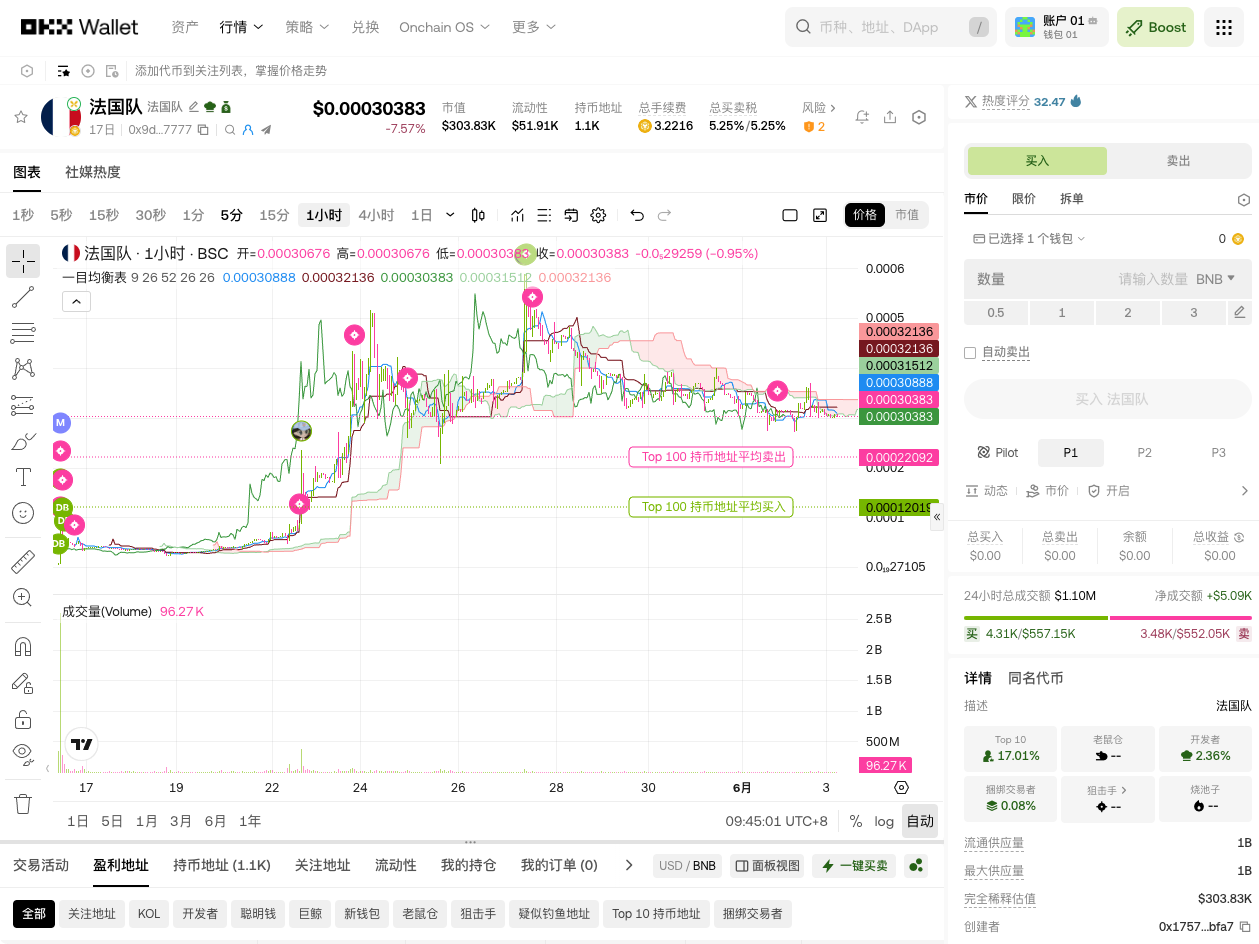
Task: Expand the 更多 menu
Action: [x=533, y=27]
